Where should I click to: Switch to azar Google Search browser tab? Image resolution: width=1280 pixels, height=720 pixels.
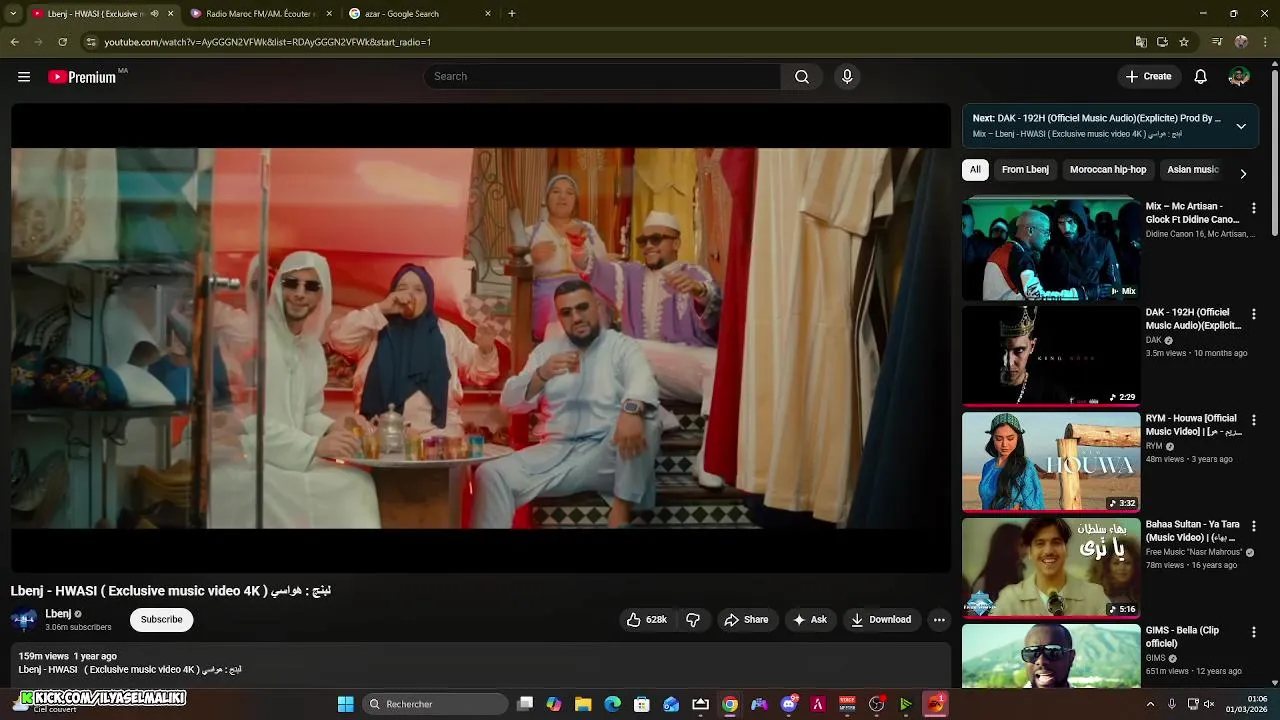click(420, 14)
